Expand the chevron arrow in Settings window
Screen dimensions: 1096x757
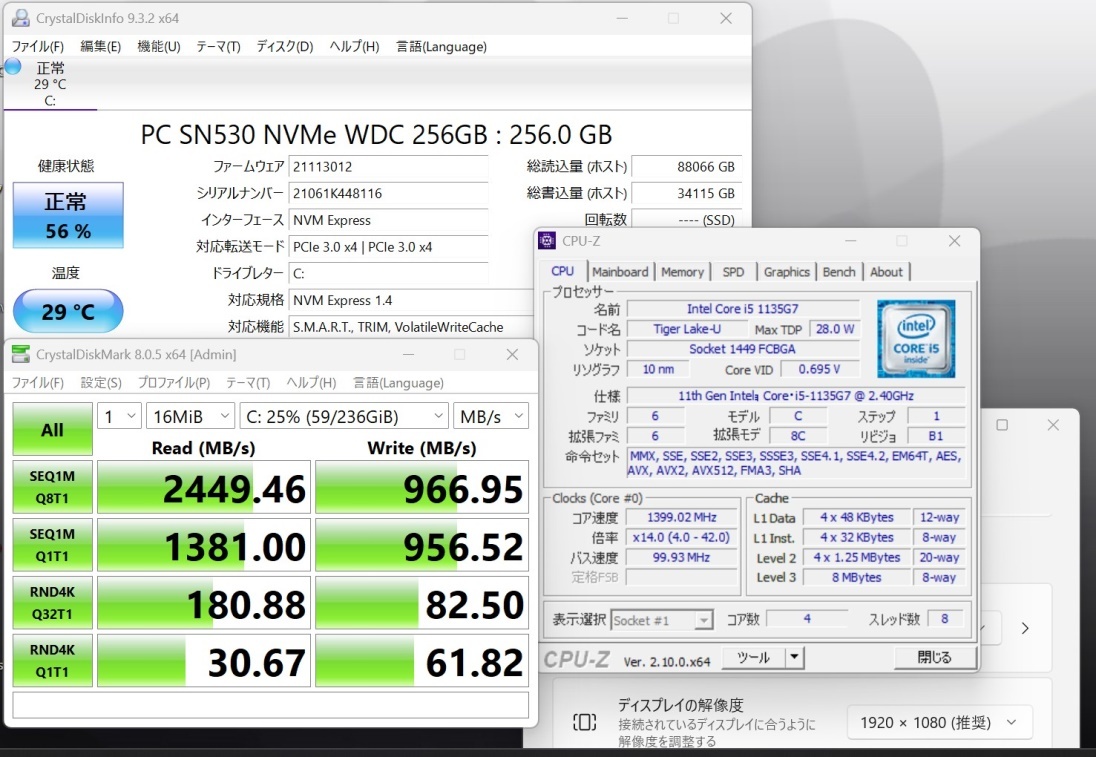(x=1025, y=628)
